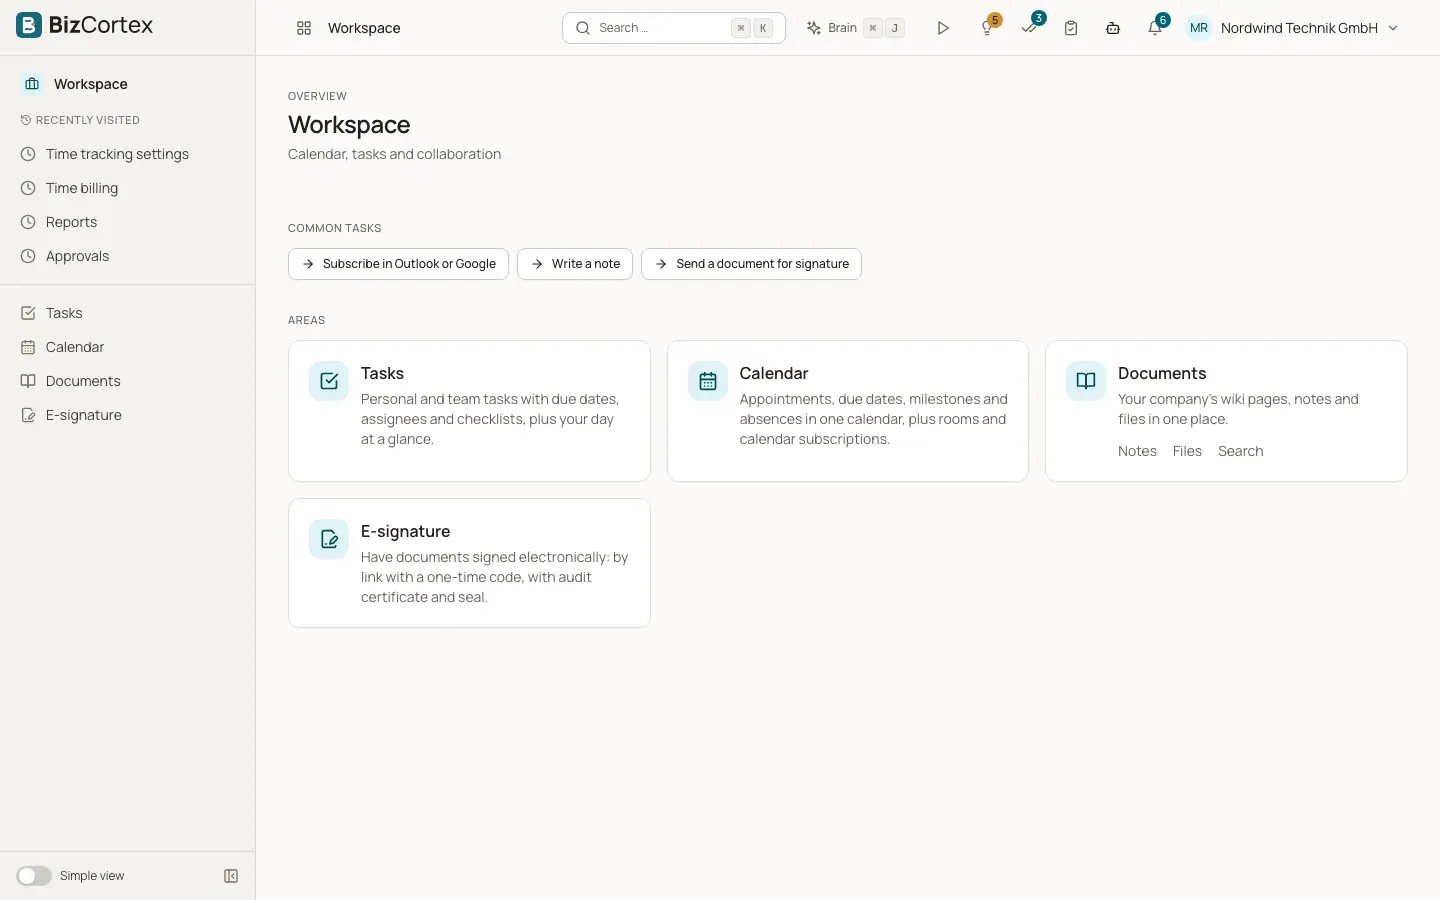Click the Documents card book icon
This screenshot has width=1440, height=900.
click(1086, 381)
